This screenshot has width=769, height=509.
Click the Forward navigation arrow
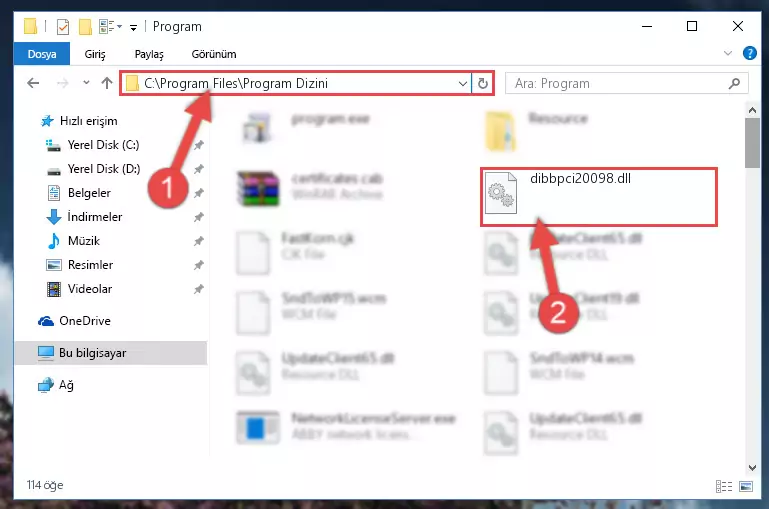pyautogui.click(x=62, y=83)
